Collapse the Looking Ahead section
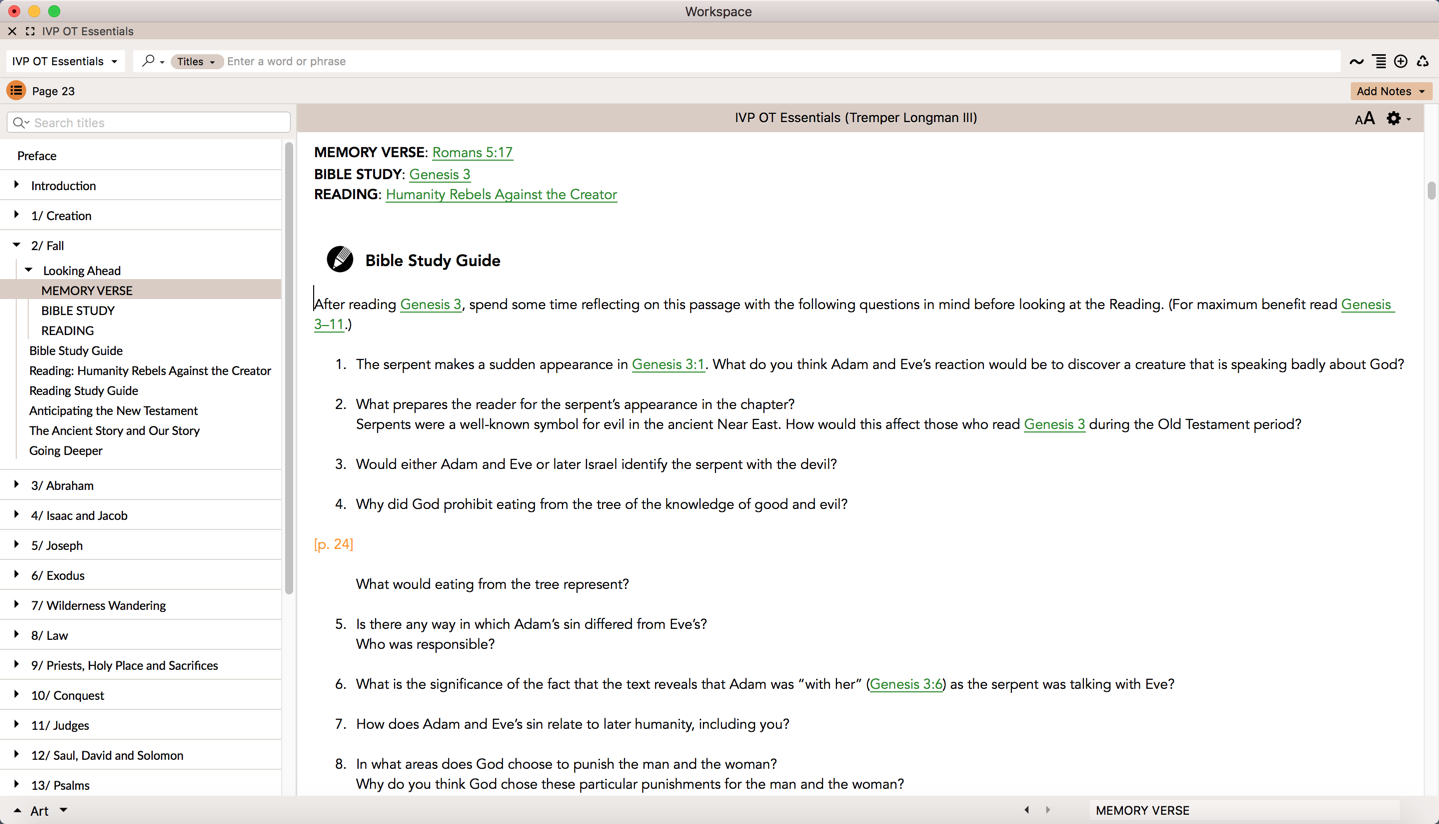The image size is (1439, 824). (29, 270)
